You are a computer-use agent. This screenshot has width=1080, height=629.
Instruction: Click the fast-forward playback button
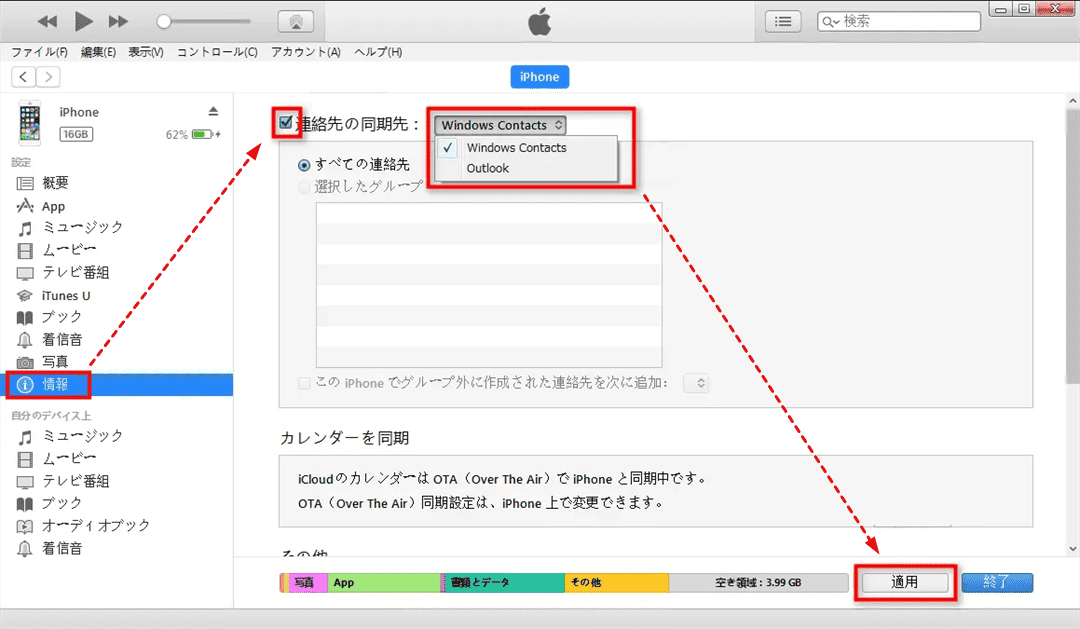tap(118, 21)
